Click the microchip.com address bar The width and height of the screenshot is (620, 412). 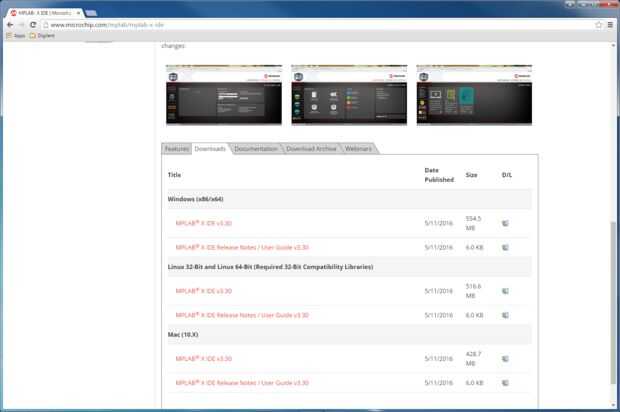(x=318, y=25)
